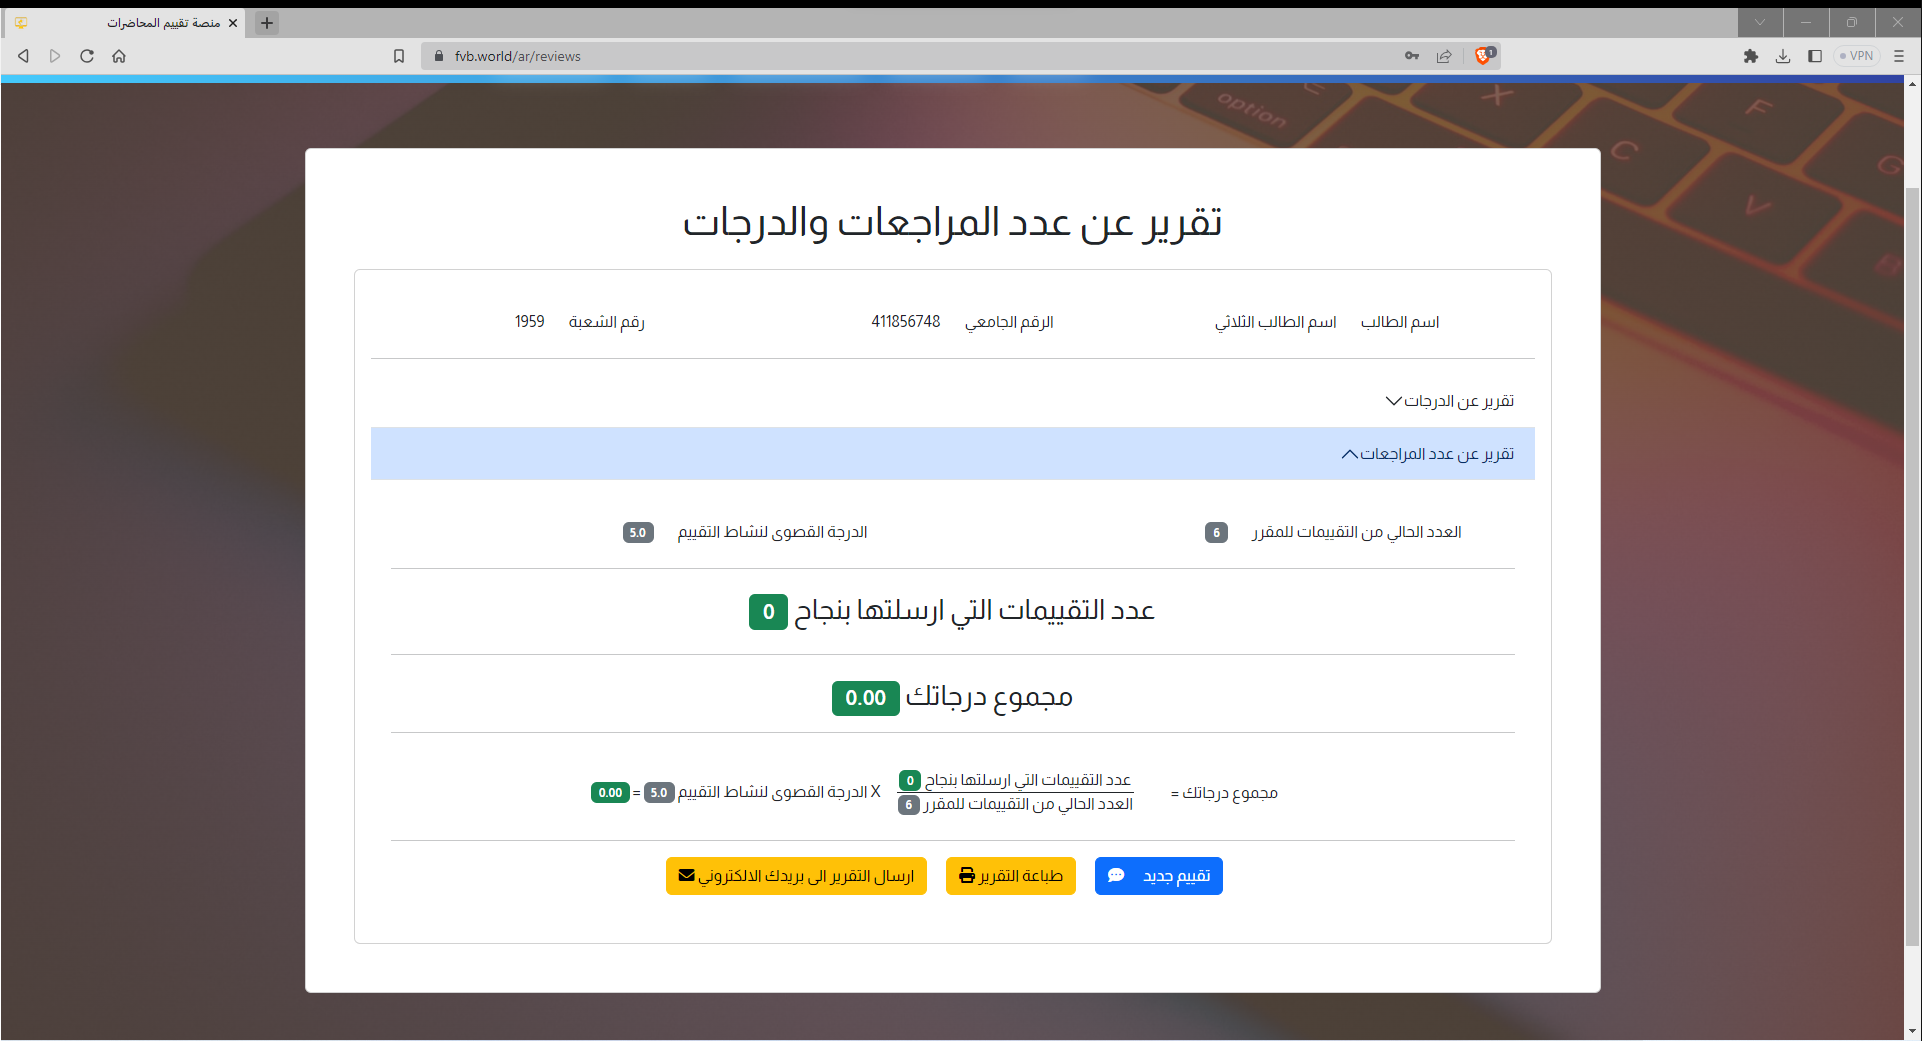Click the share icon in address bar
1922x1041 pixels.
(x=1444, y=56)
